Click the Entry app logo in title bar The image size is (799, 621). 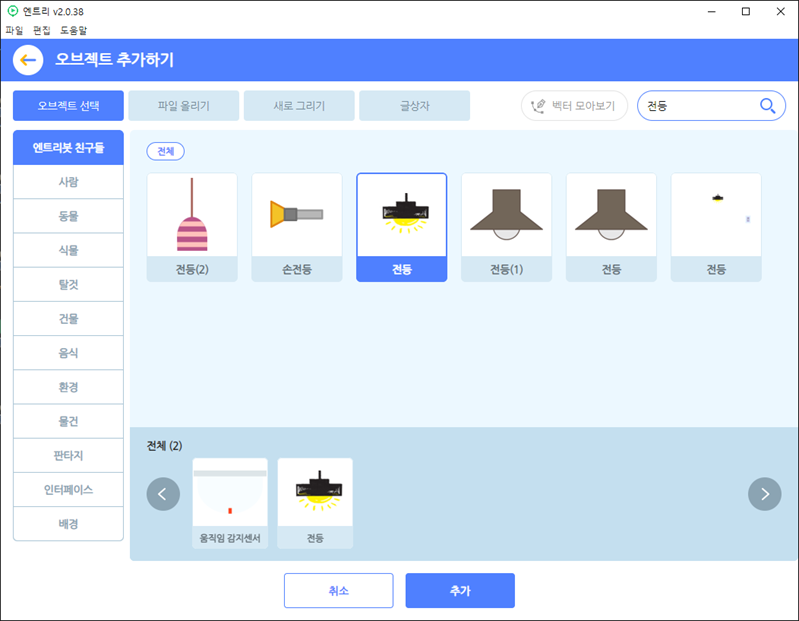point(13,11)
